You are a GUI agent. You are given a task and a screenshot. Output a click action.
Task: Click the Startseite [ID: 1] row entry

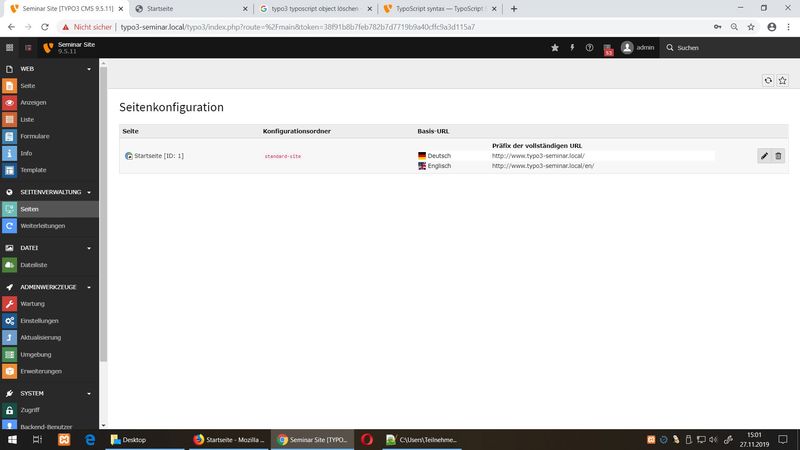click(159, 156)
